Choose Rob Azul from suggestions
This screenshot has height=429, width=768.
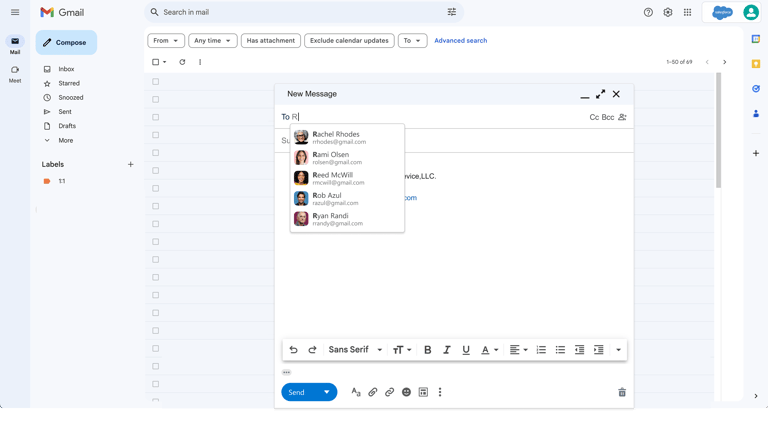click(x=347, y=199)
